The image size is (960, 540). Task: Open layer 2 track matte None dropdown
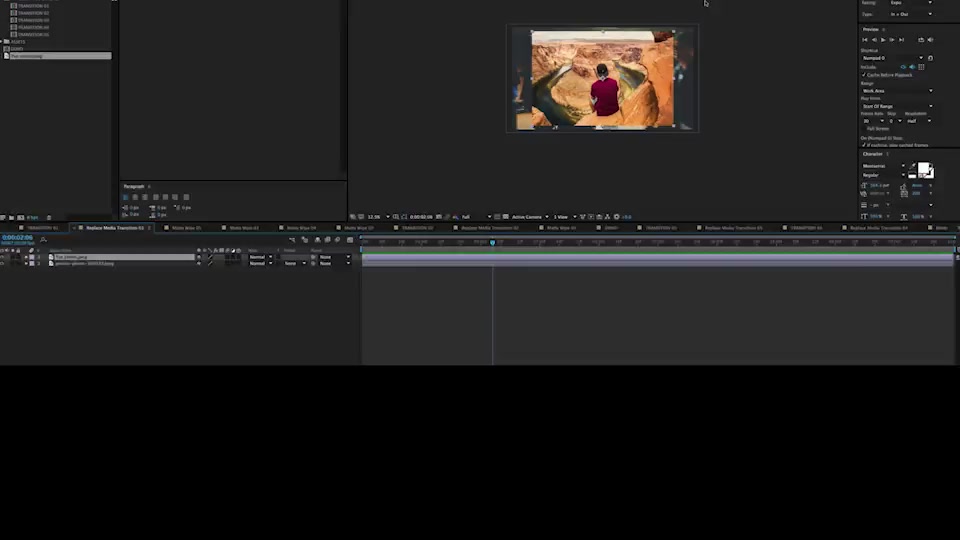(x=294, y=263)
